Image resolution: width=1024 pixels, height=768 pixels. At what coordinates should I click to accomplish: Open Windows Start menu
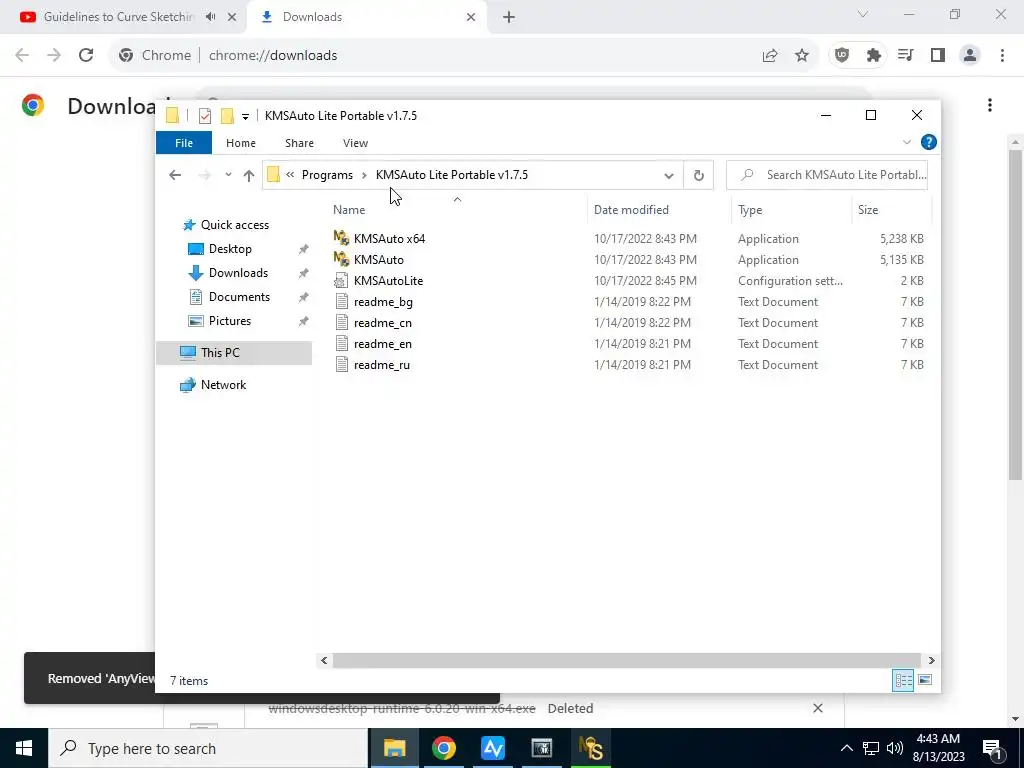pos(24,748)
